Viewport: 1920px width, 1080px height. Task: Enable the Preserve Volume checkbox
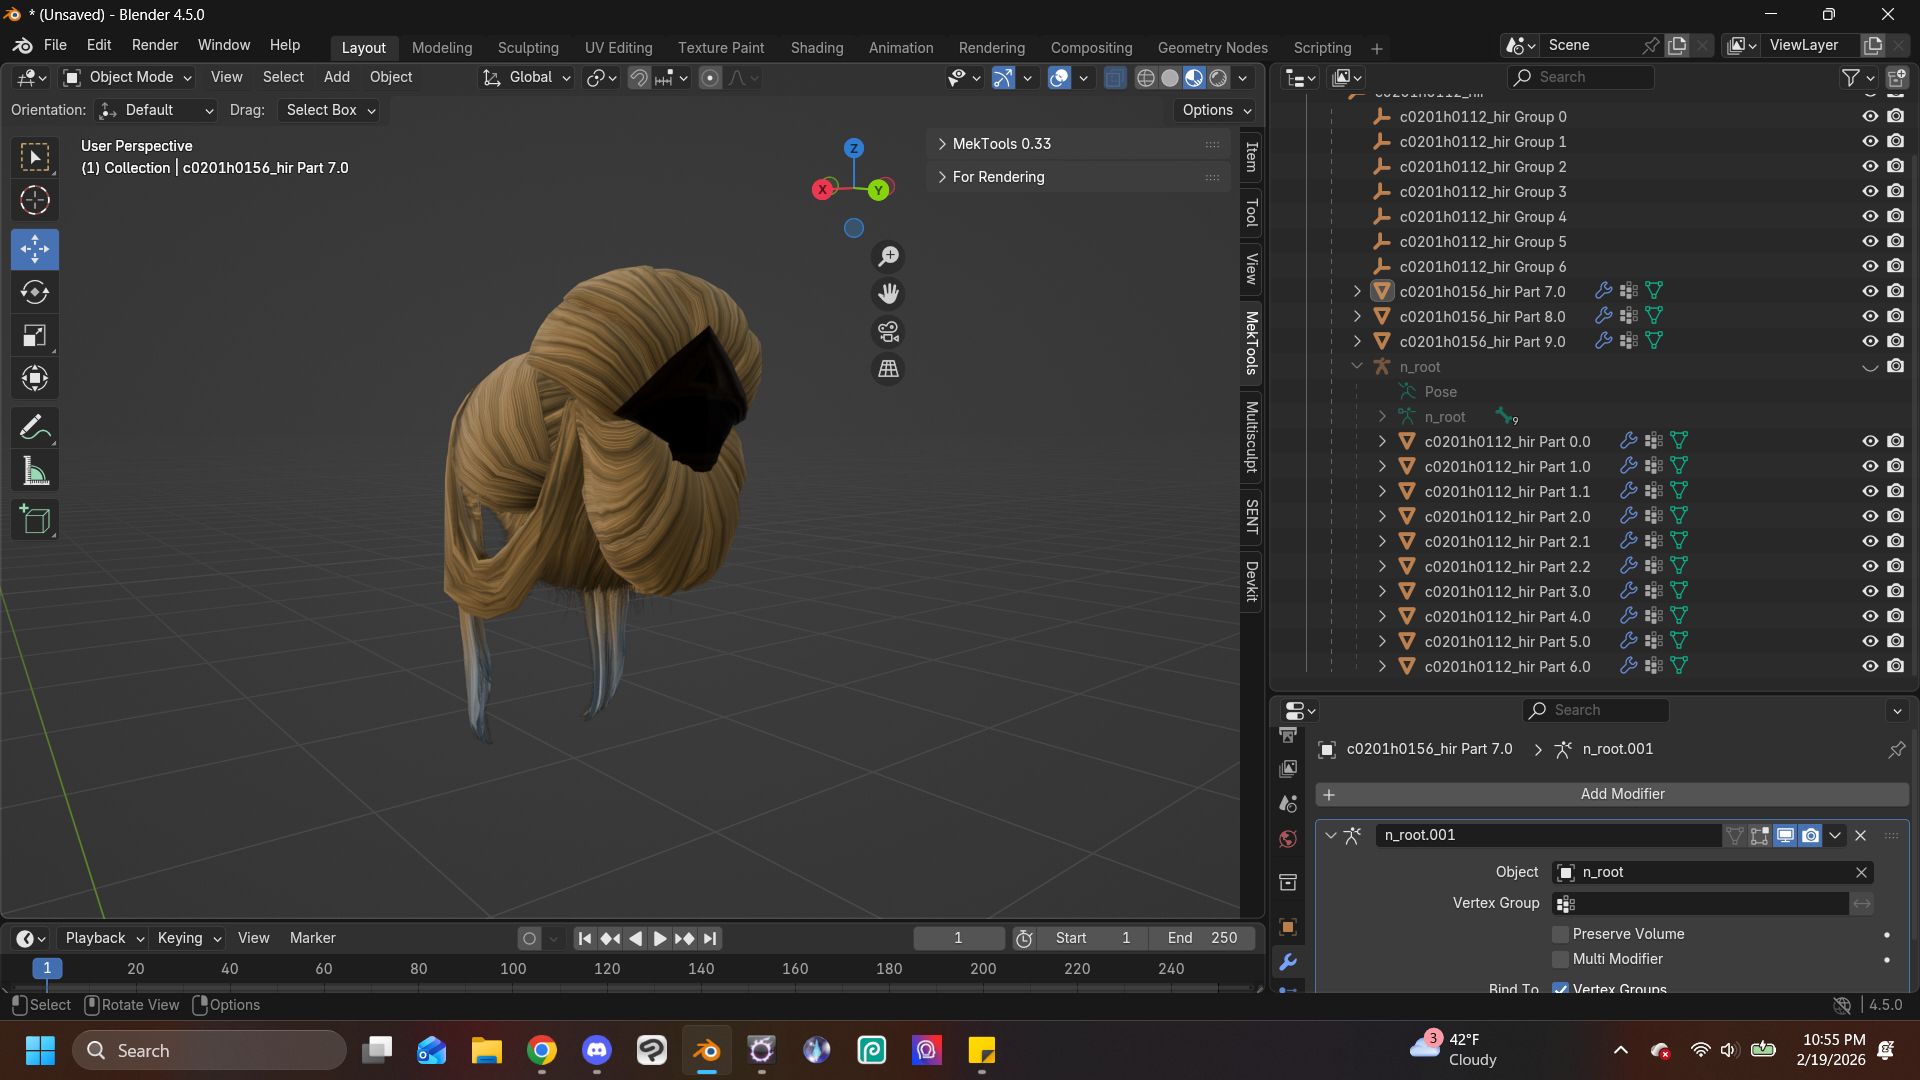pos(1560,934)
